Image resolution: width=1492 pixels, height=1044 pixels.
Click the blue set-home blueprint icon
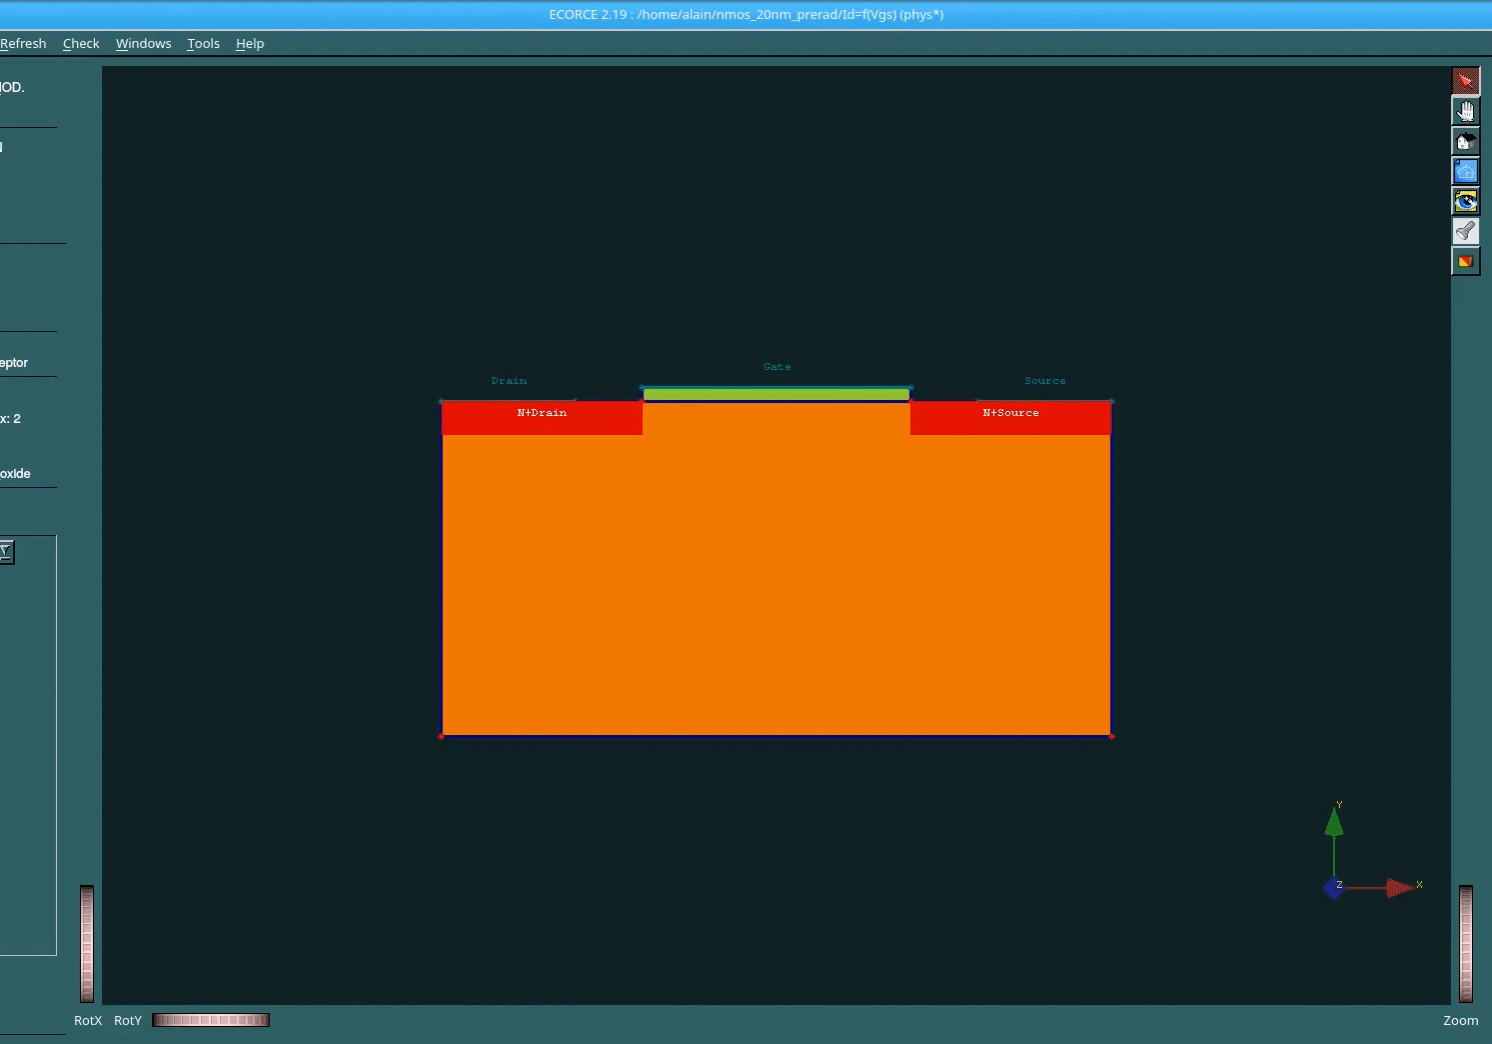tap(1465, 171)
